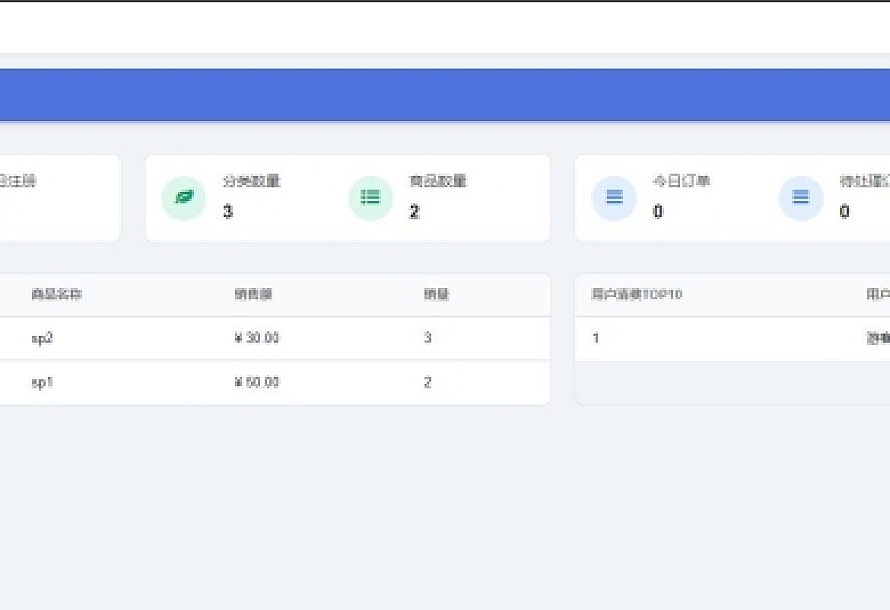Click the 今日订单 zero value
This screenshot has width=890, height=610.
[658, 212]
